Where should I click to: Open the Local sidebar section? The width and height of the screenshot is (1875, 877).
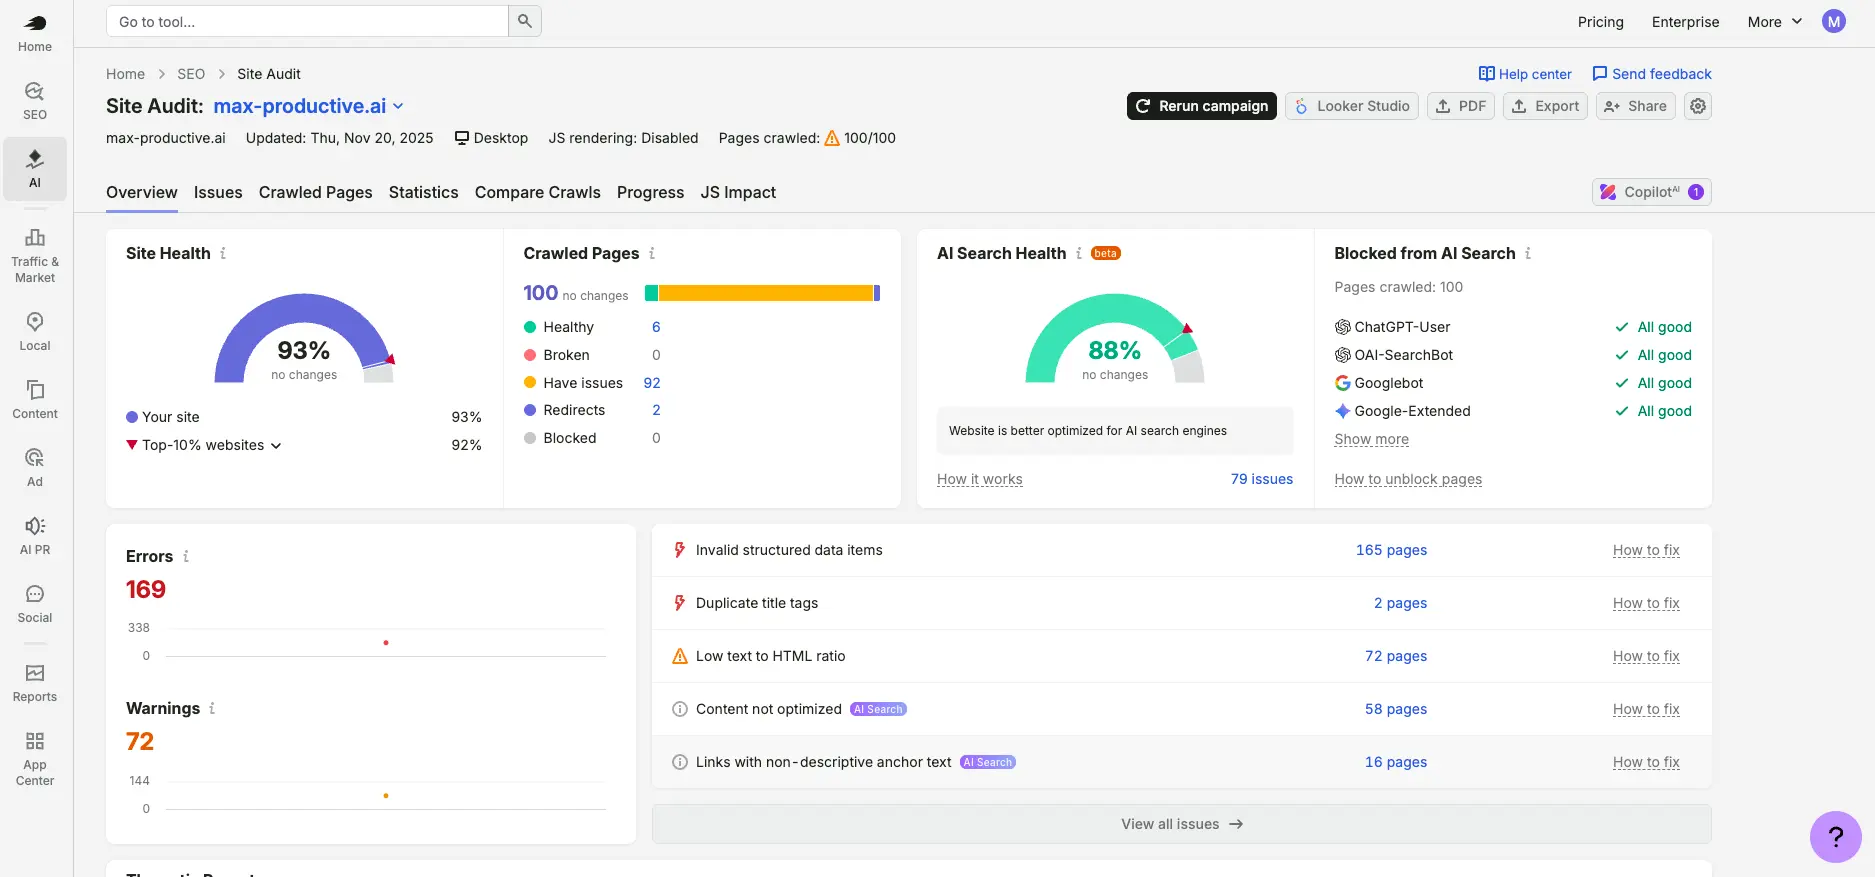pos(35,332)
